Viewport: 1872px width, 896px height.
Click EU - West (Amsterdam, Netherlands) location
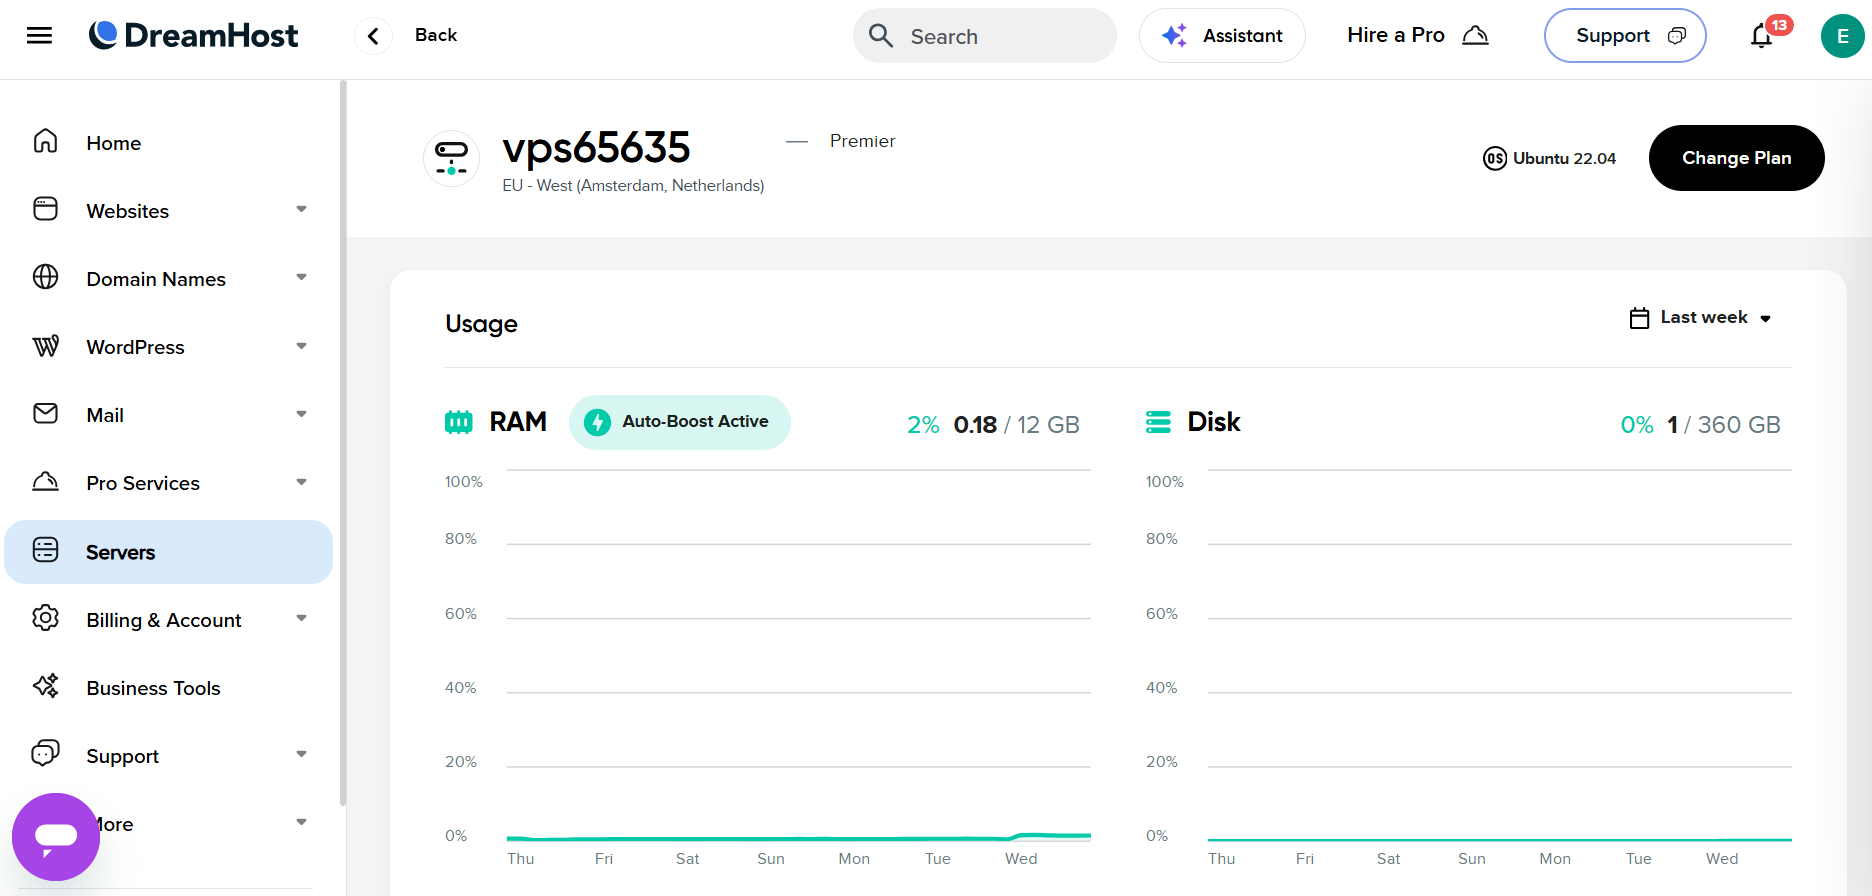point(633,186)
